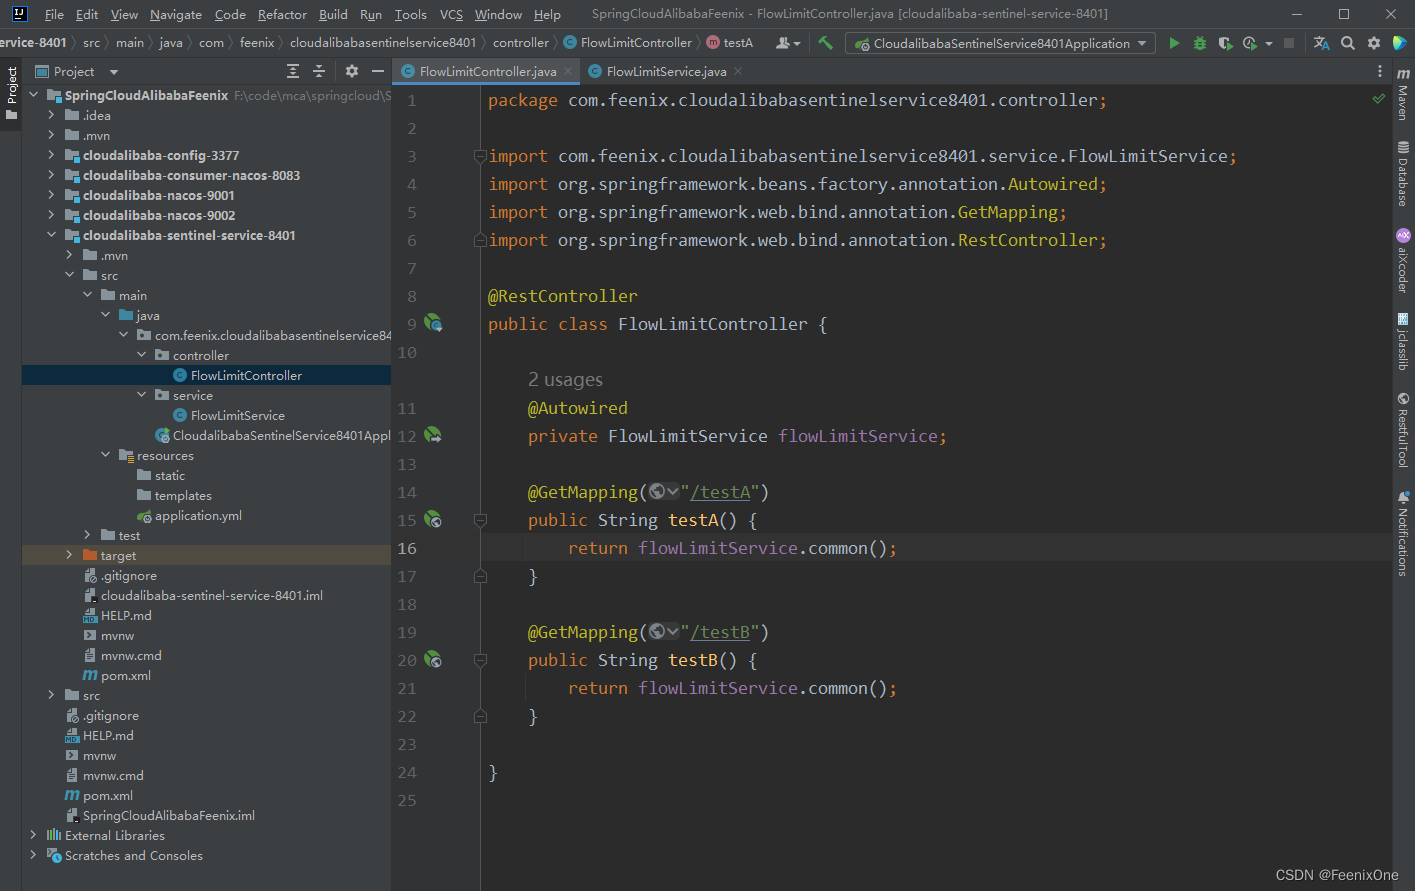Click the /testB mapping URL link
1415x891 pixels.
coord(720,632)
